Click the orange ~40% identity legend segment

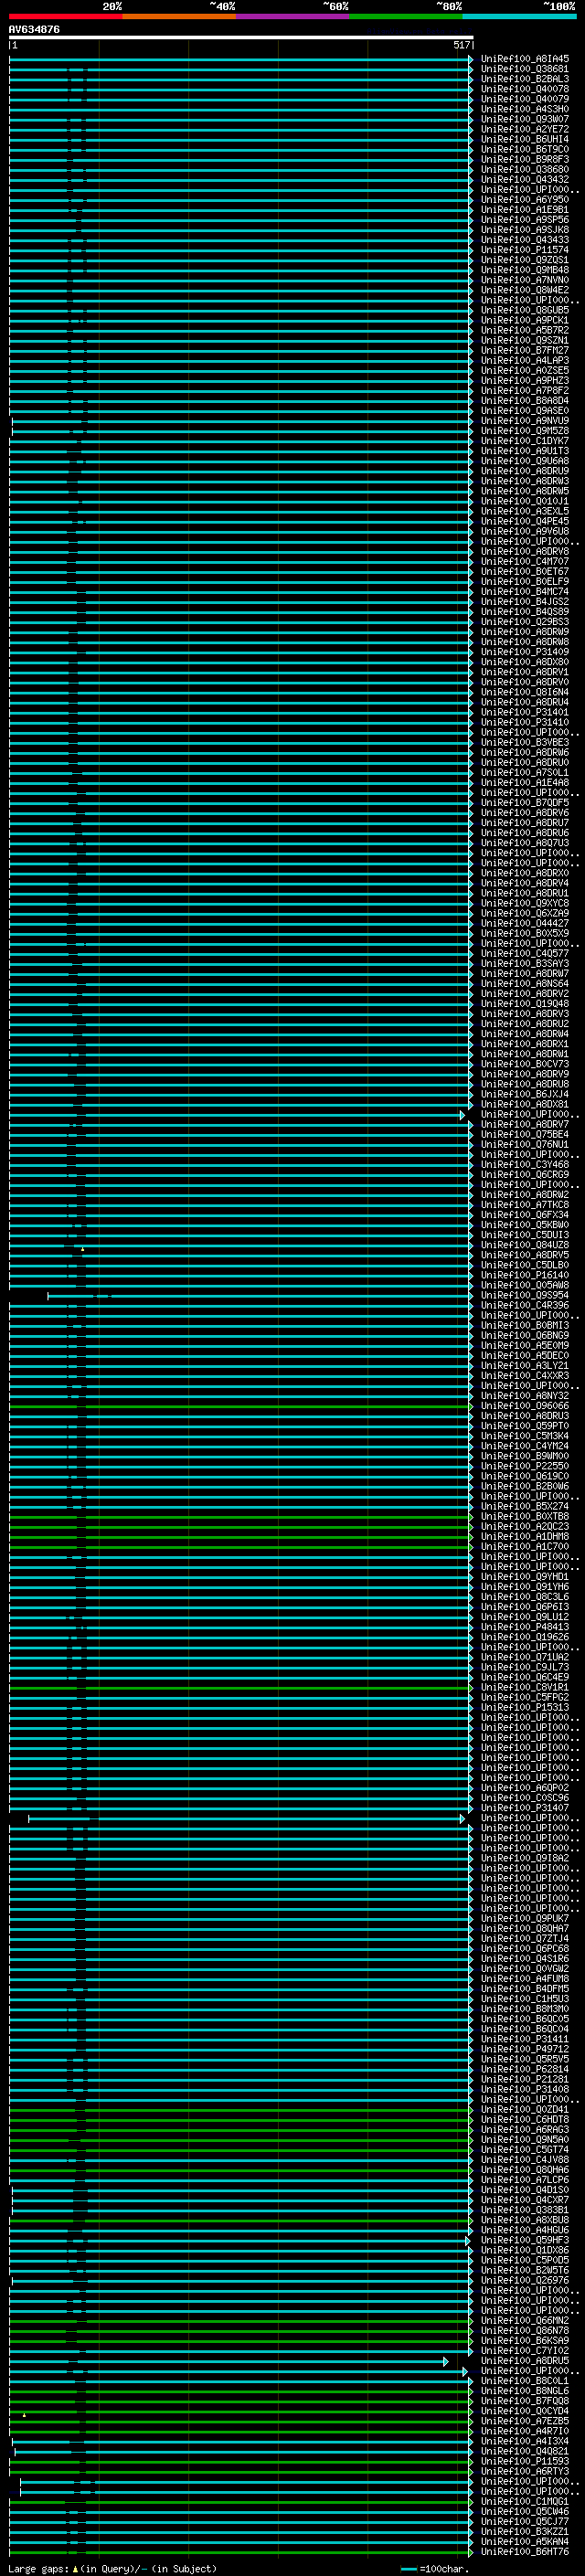point(179,16)
